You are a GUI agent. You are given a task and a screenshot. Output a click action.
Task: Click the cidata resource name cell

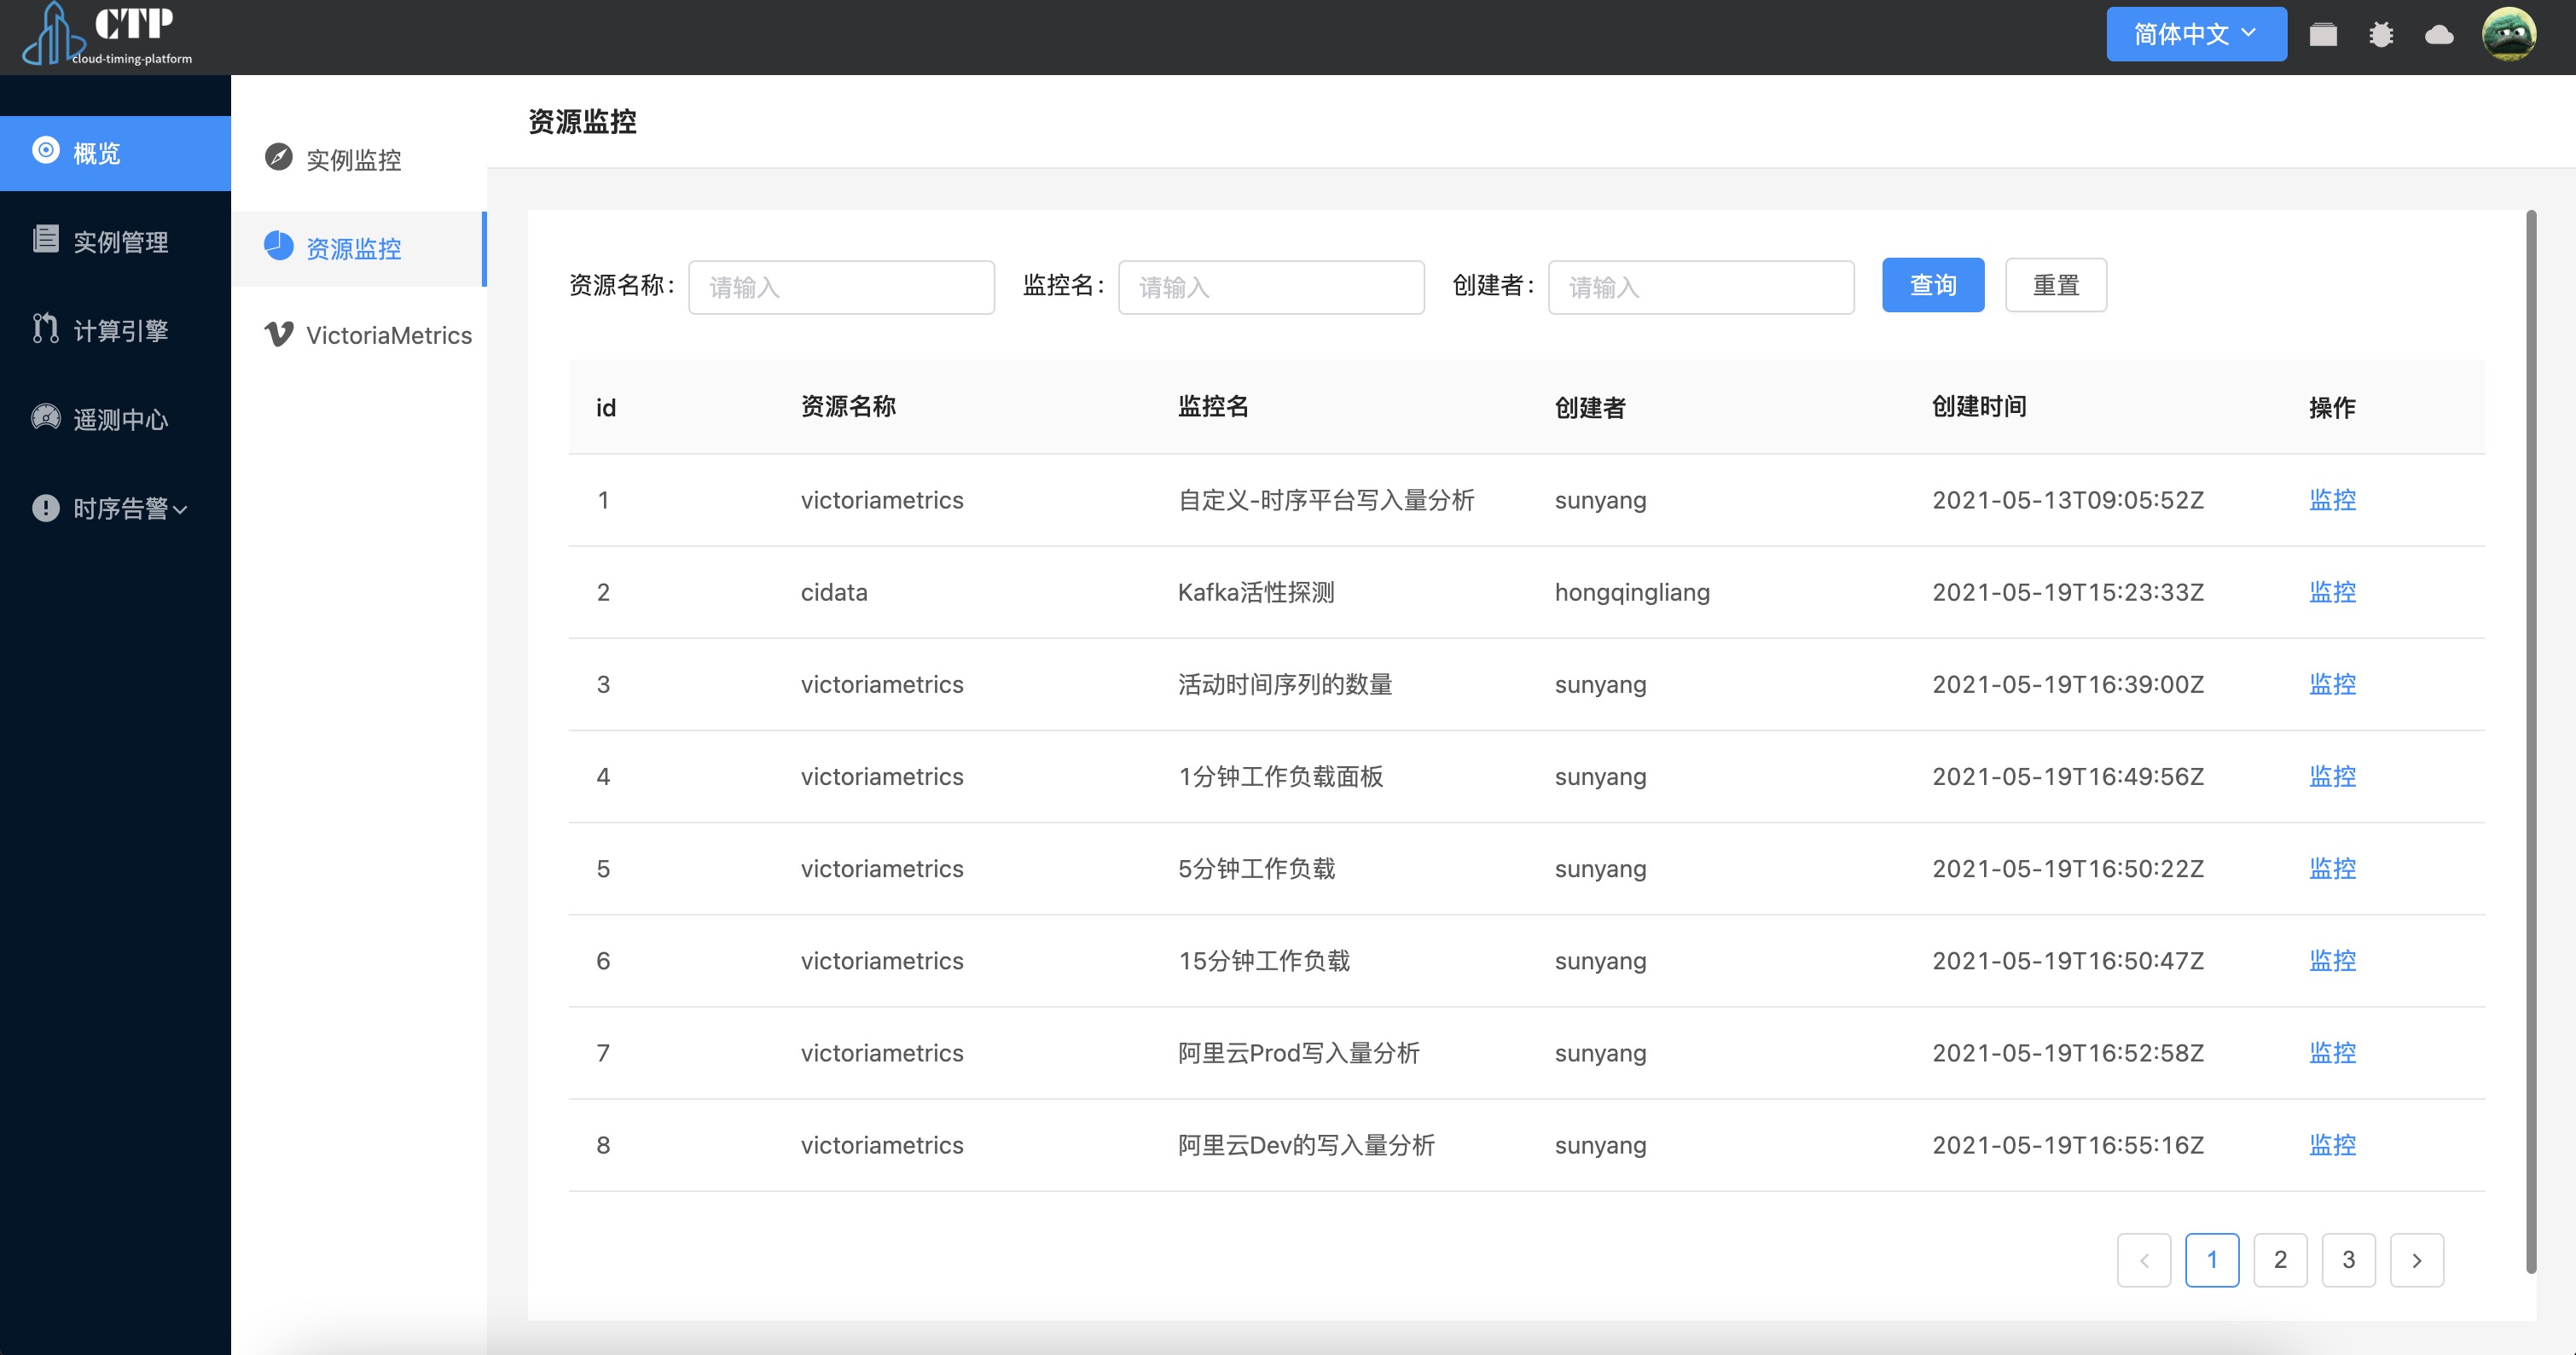pyautogui.click(x=834, y=592)
